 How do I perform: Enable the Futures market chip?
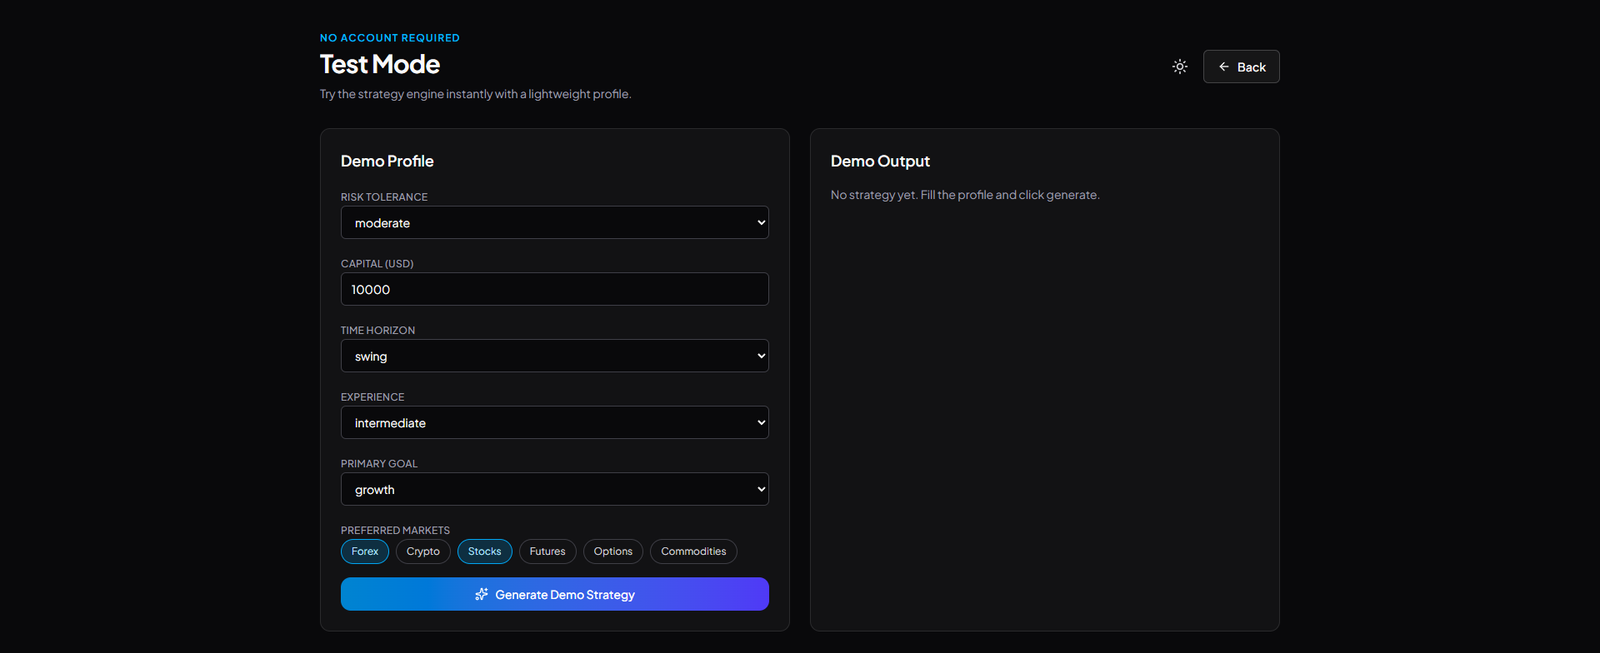pos(547,552)
